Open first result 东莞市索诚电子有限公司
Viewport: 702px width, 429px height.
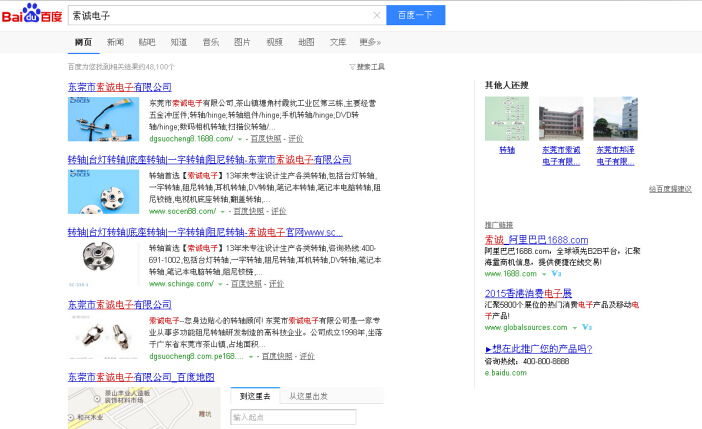tap(120, 87)
